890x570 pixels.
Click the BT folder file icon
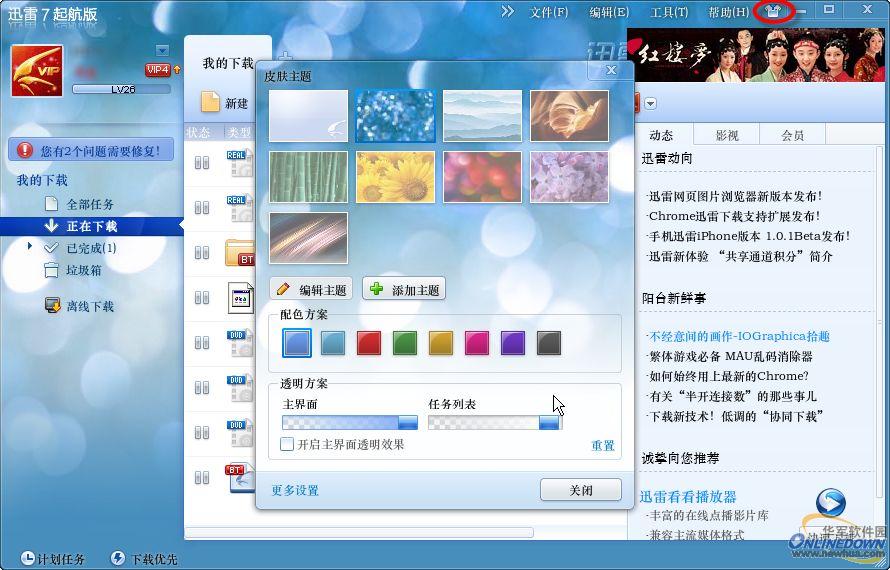pyautogui.click(x=240, y=253)
